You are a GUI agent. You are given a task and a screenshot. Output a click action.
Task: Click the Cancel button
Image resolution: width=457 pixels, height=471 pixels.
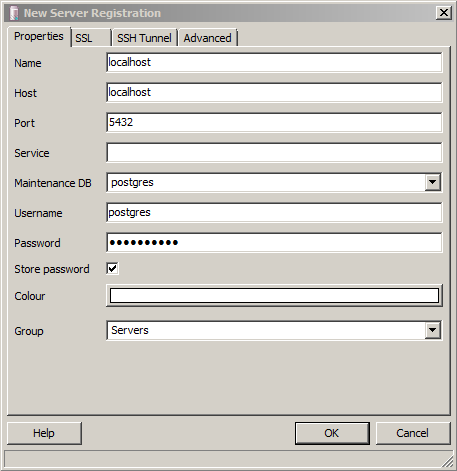[413, 433]
